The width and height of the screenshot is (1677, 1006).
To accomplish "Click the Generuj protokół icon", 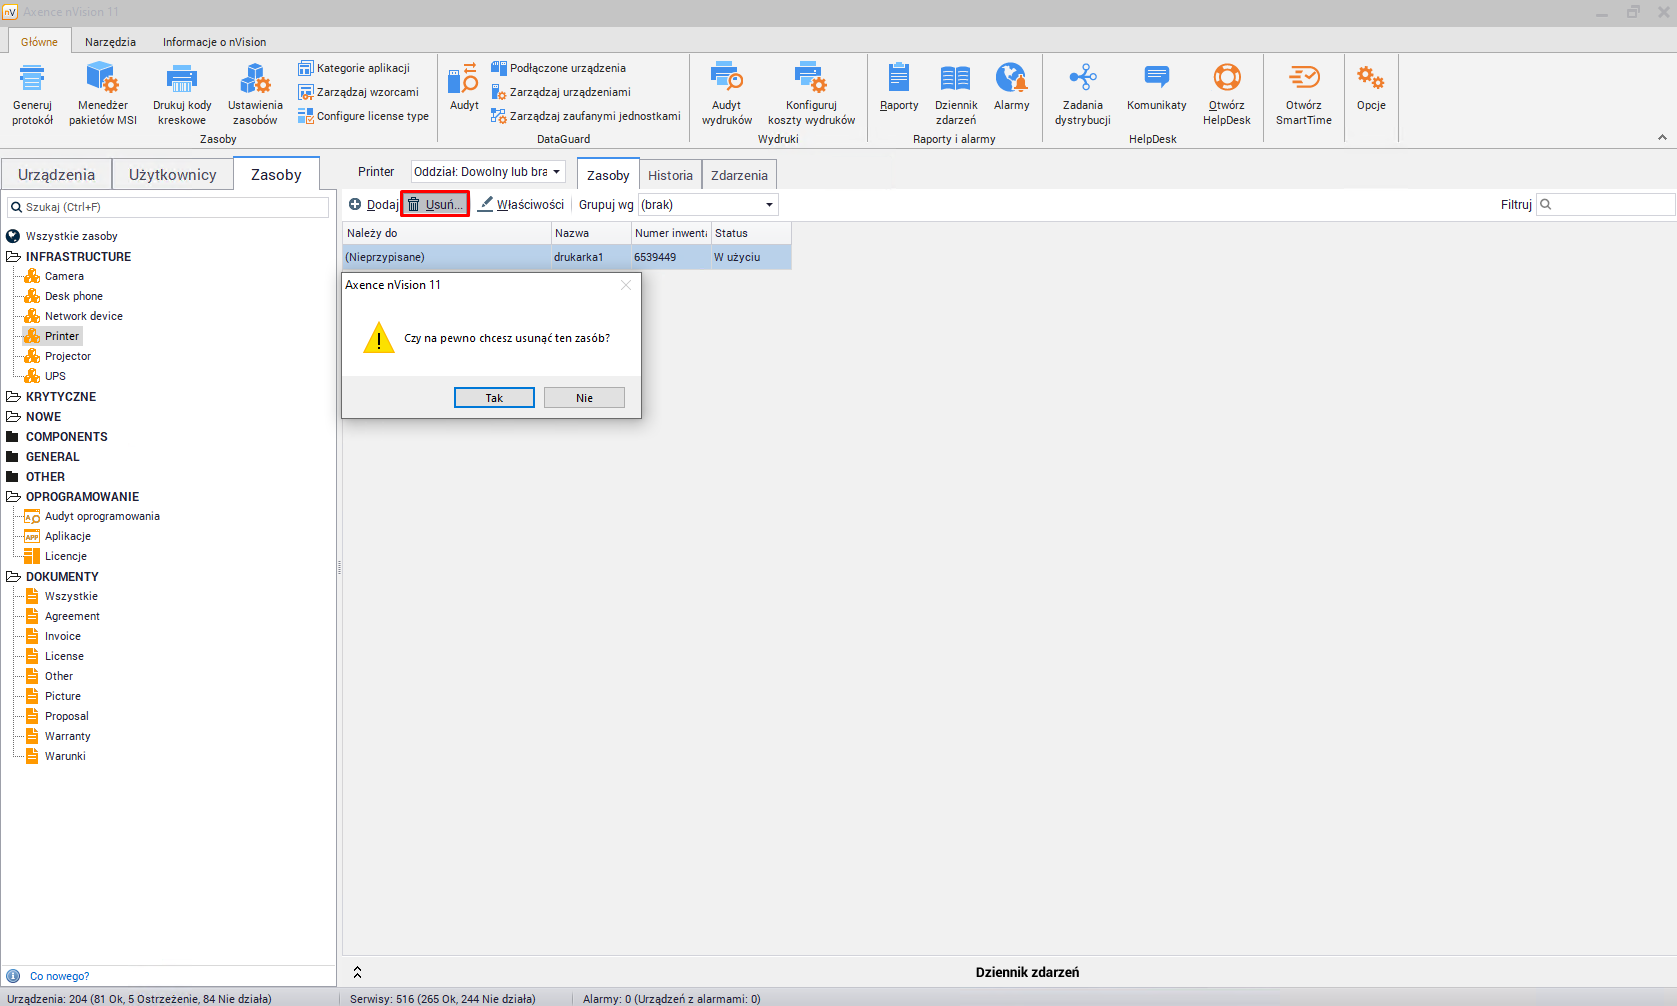I will 32,80.
